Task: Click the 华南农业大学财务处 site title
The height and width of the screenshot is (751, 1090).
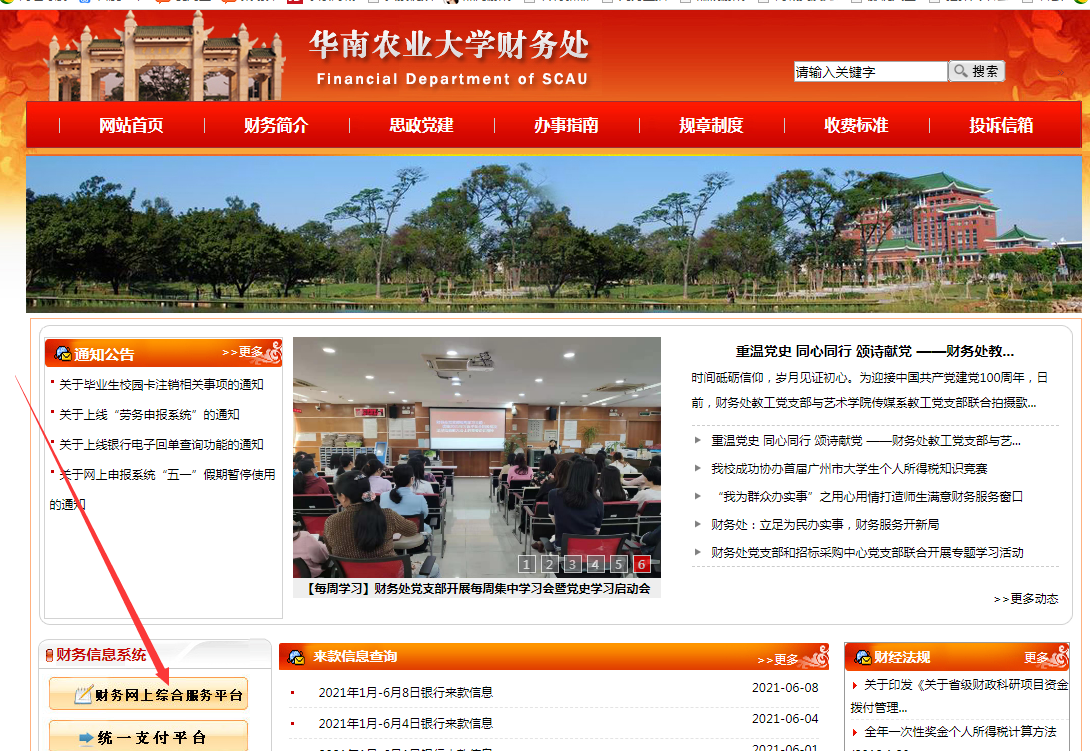Action: (x=449, y=45)
